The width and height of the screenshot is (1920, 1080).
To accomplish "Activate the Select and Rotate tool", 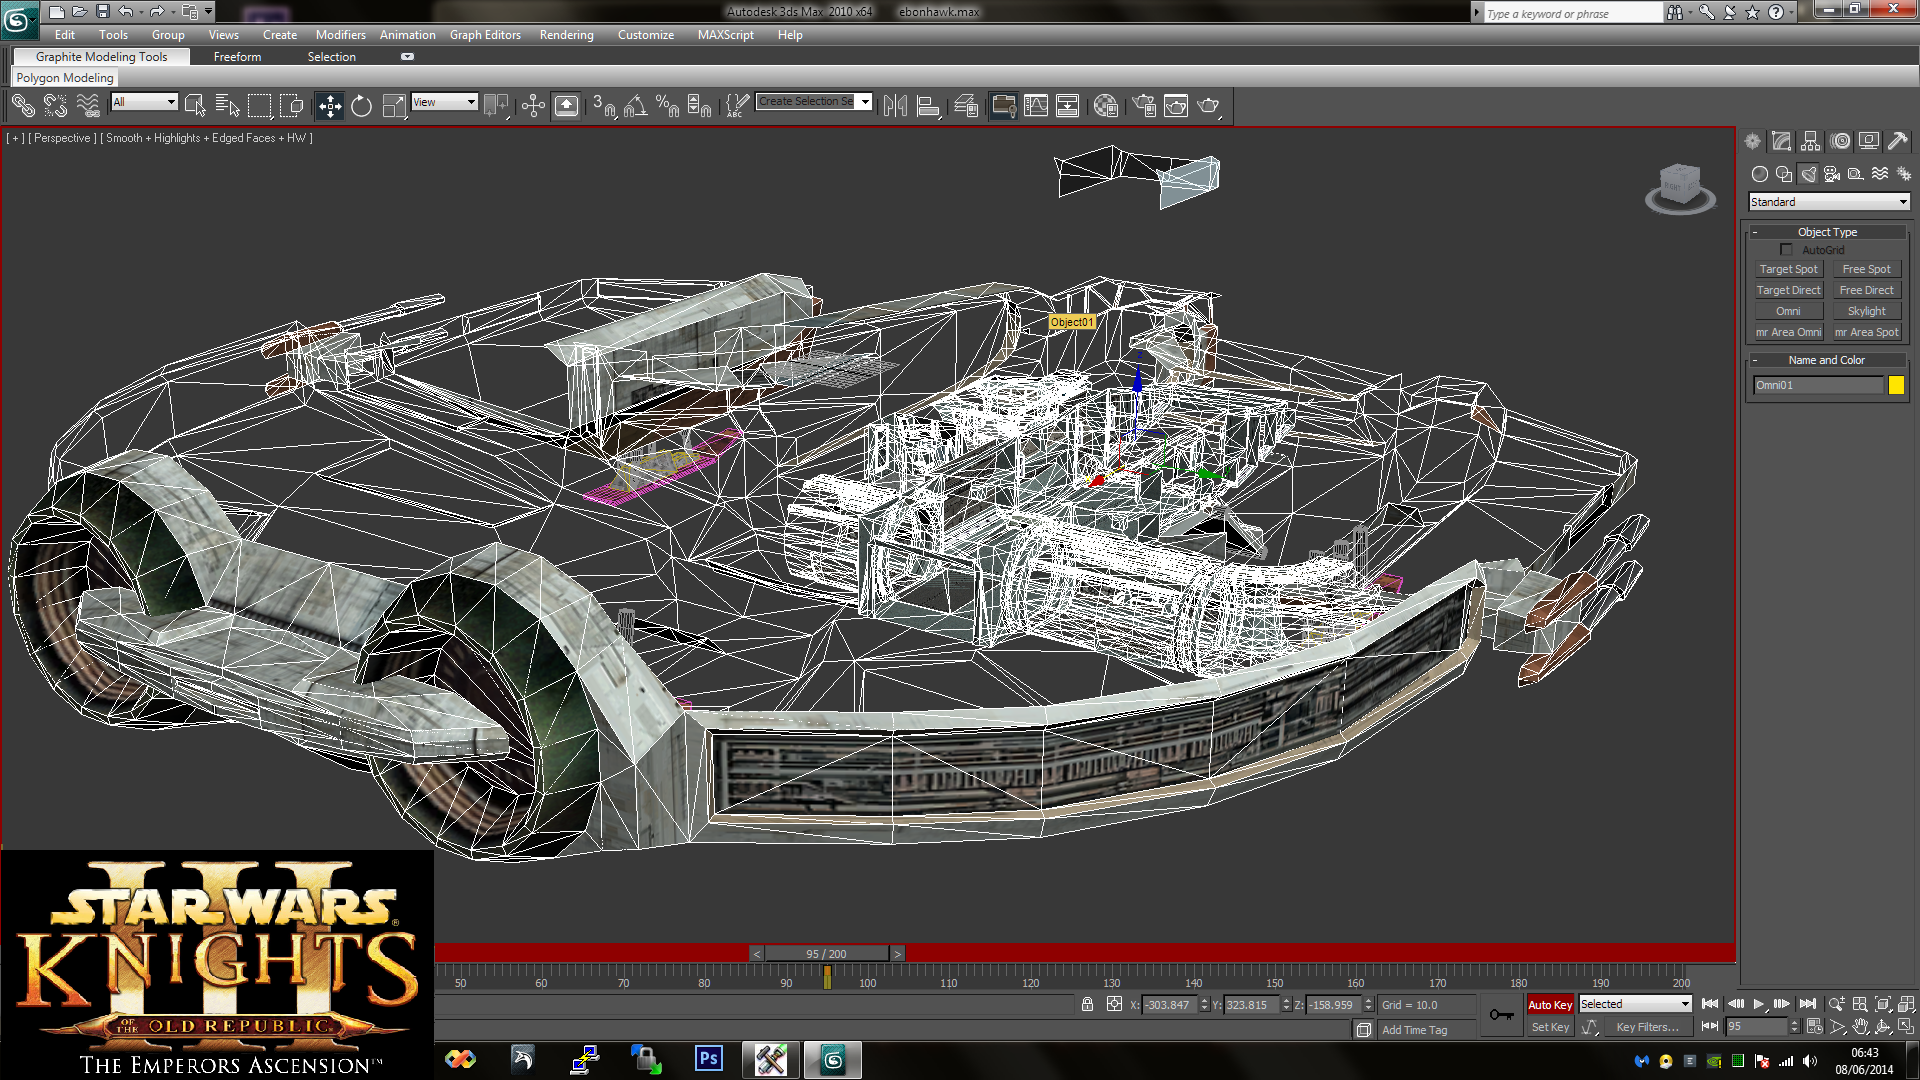I will (x=361, y=105).
